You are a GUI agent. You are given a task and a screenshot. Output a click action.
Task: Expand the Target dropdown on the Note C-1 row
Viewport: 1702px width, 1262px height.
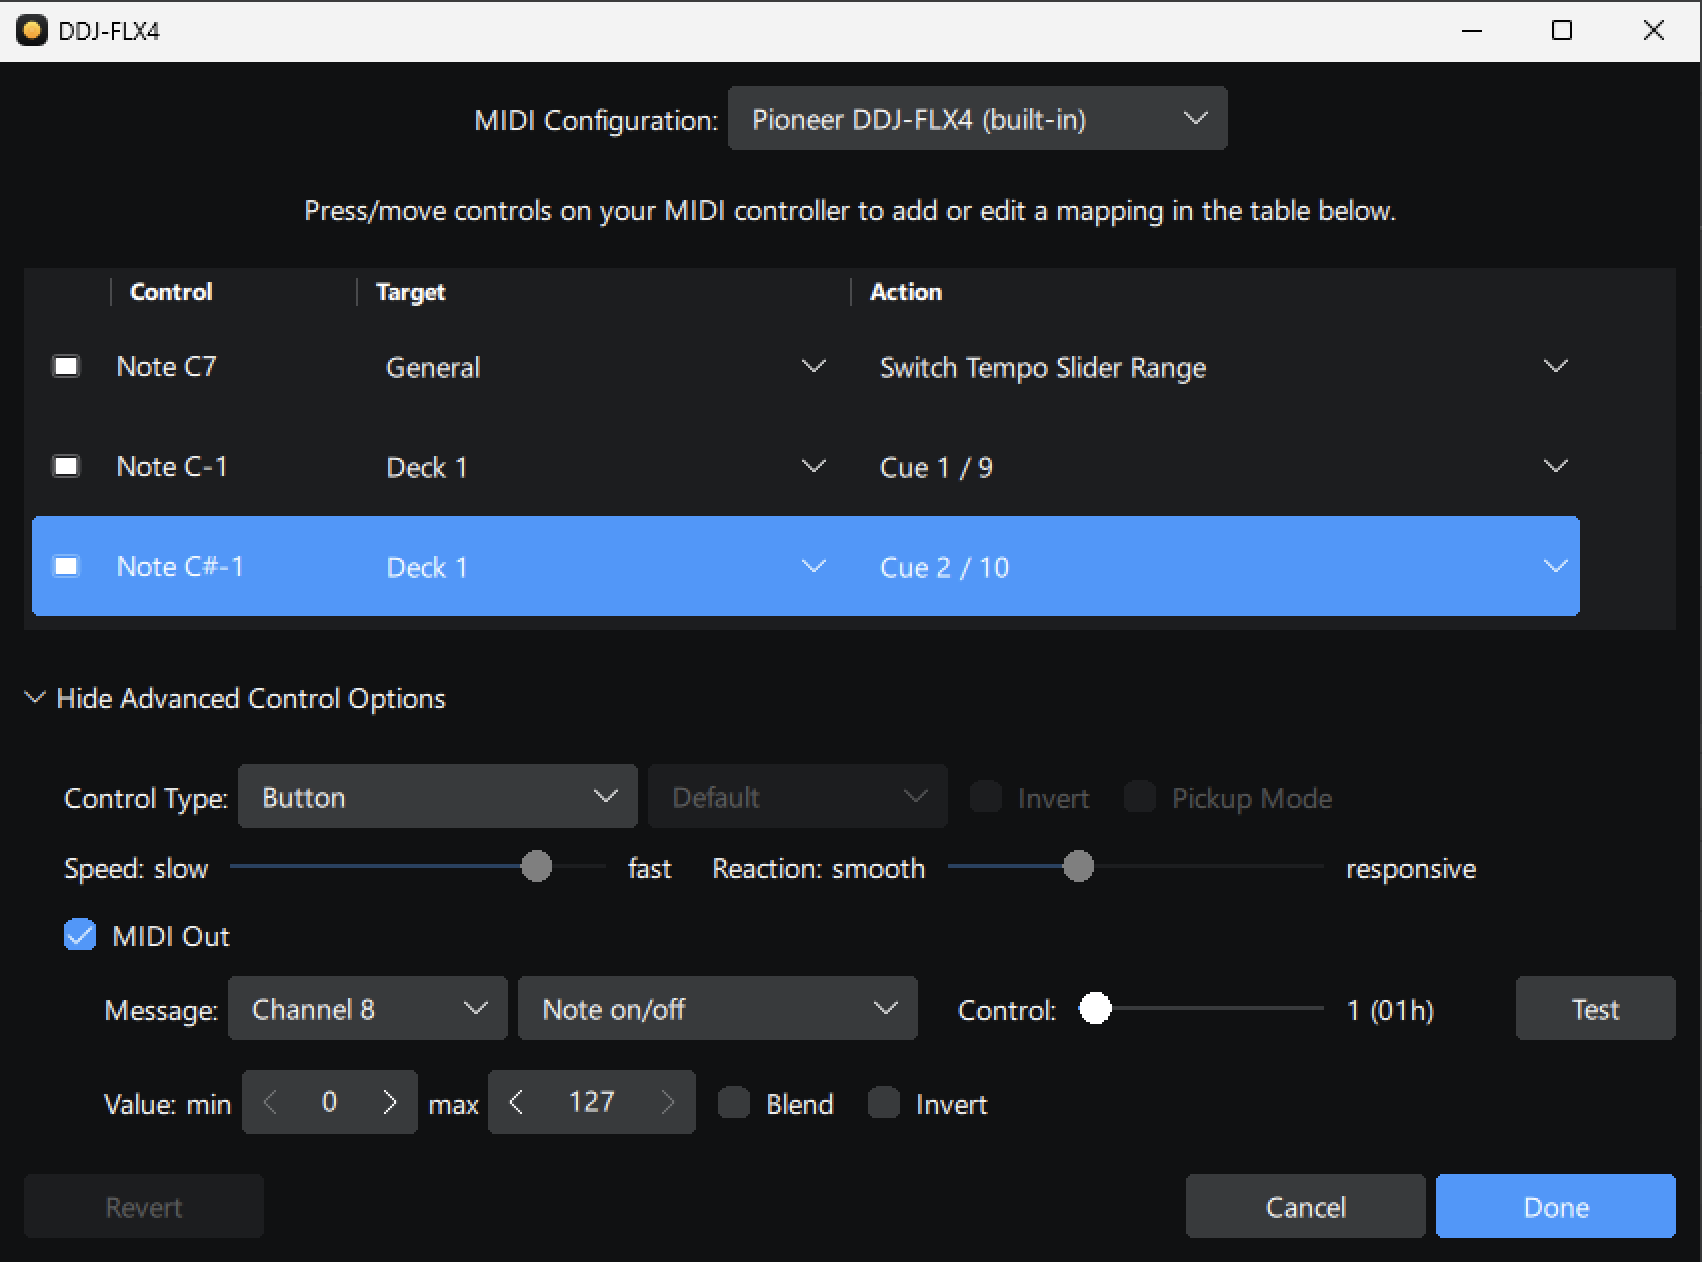(813, 466)
